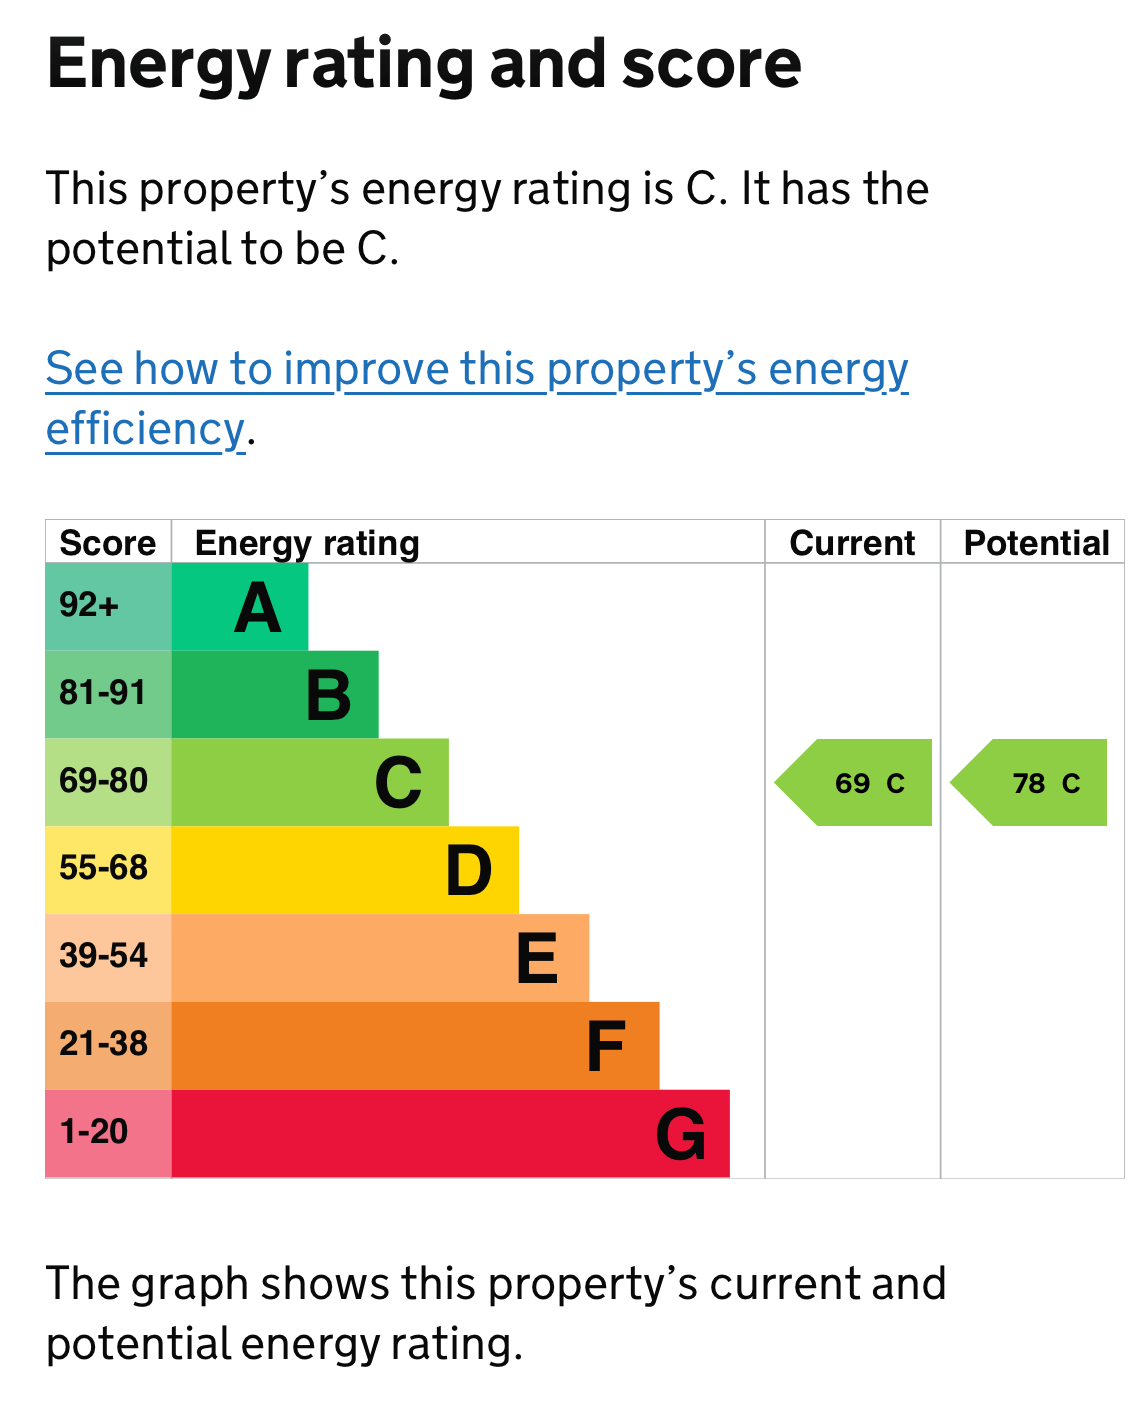Click the 69-80 score cell
The height and width of the screenshot is (1405, 1135).
click(x=108, y=783)
